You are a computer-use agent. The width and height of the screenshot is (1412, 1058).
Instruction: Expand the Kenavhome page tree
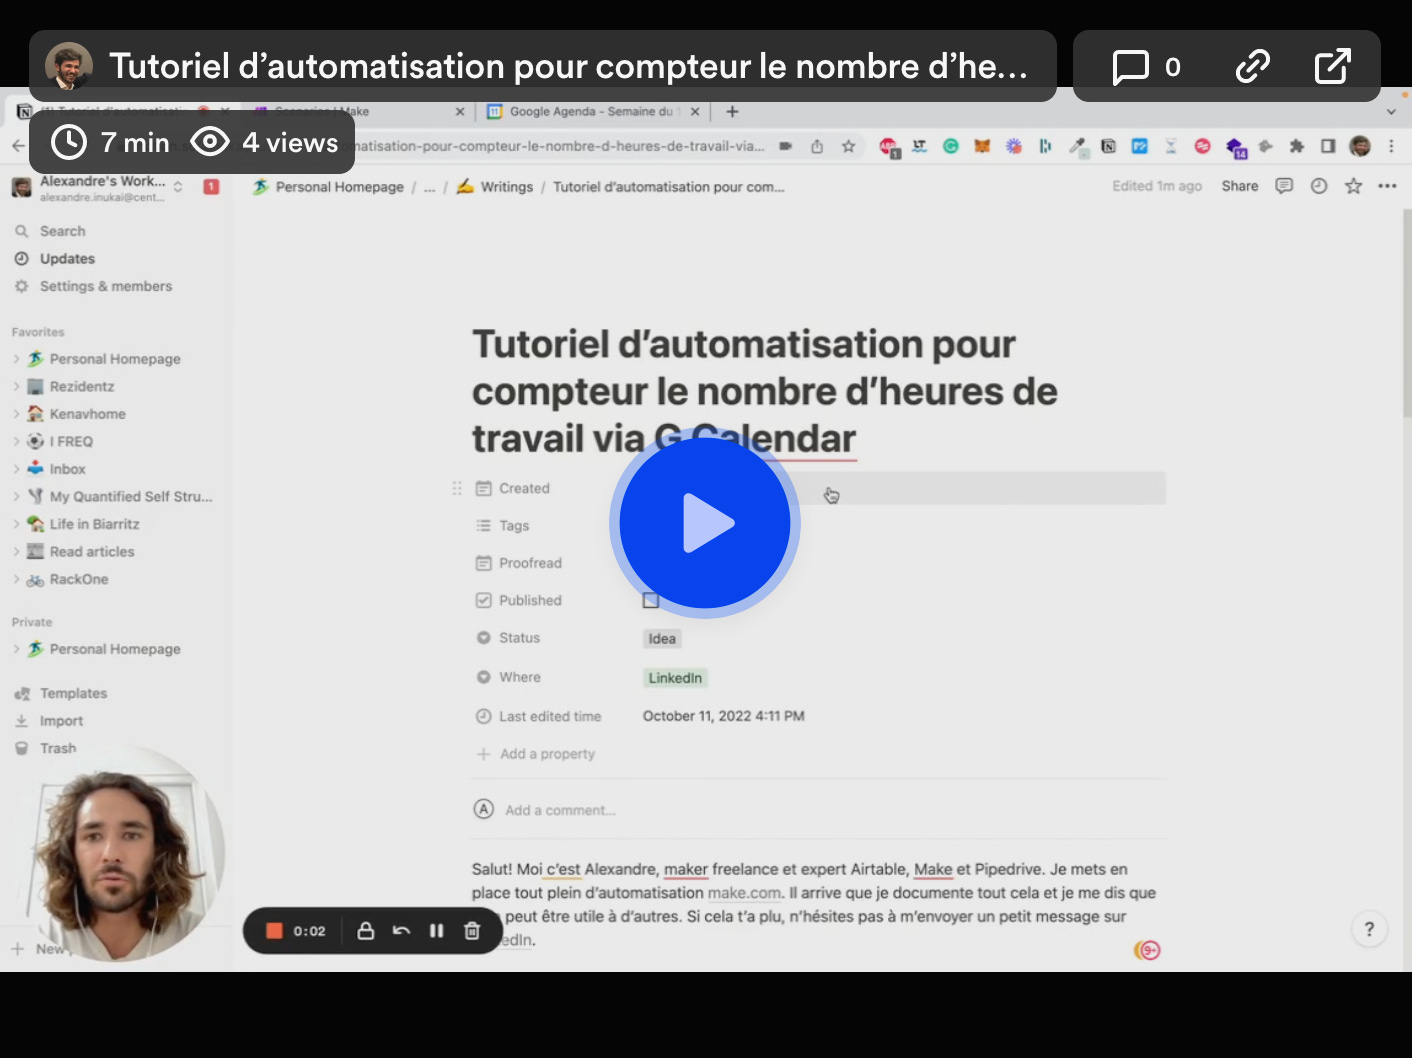[x=16, y=414]
